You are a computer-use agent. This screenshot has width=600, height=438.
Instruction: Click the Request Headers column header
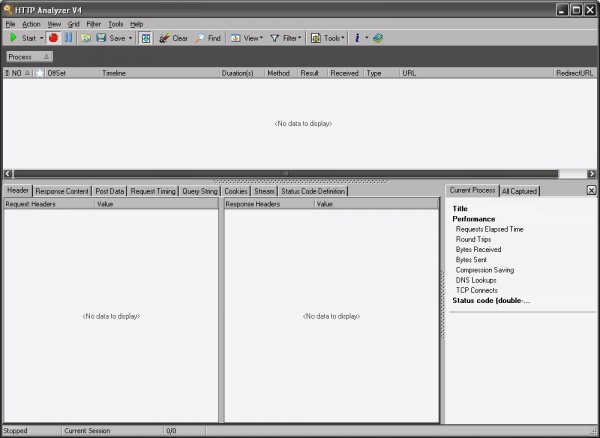49,204
